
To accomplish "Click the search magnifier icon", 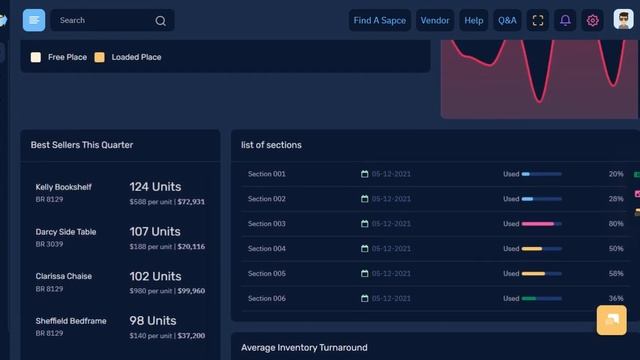I will pos(160,20).
